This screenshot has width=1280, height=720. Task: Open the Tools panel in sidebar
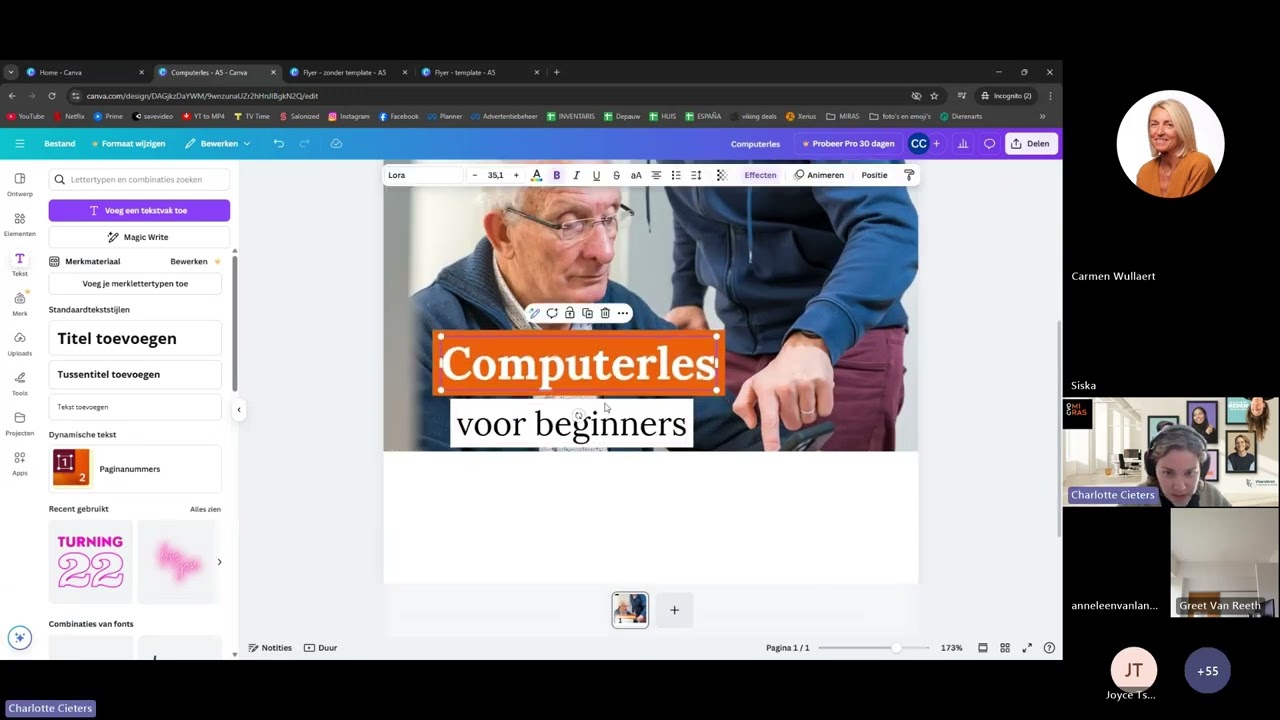[19, 384]
